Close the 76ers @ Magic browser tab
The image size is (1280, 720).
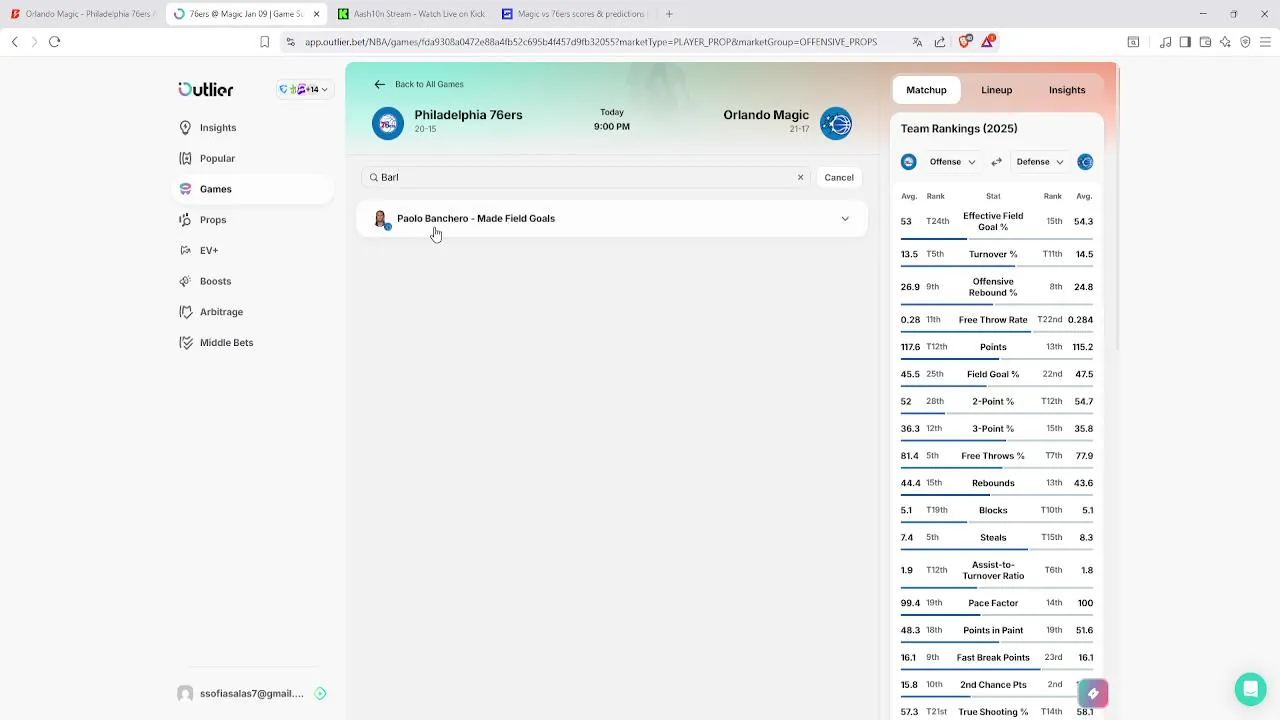[316, 14]
